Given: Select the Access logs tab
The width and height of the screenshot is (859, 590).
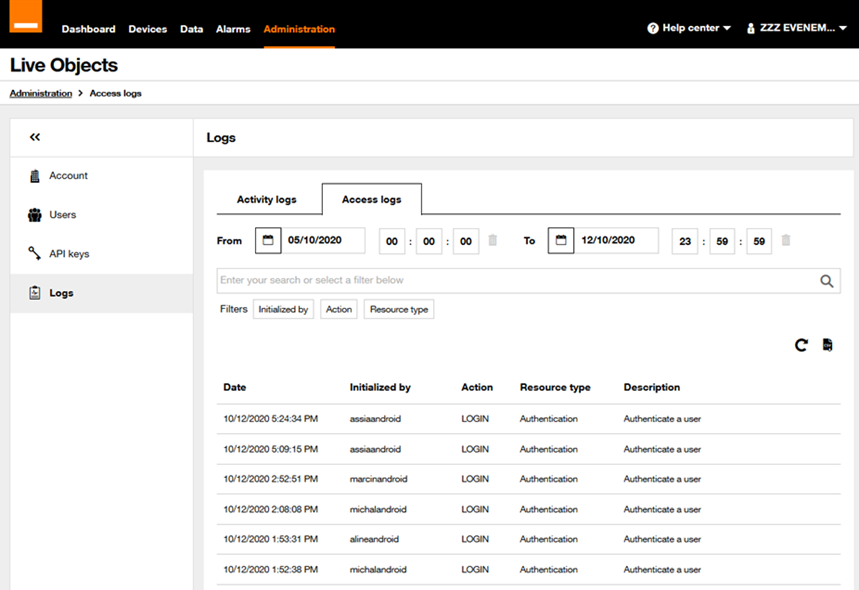Looking at the screenshot, I should point(372,199).
